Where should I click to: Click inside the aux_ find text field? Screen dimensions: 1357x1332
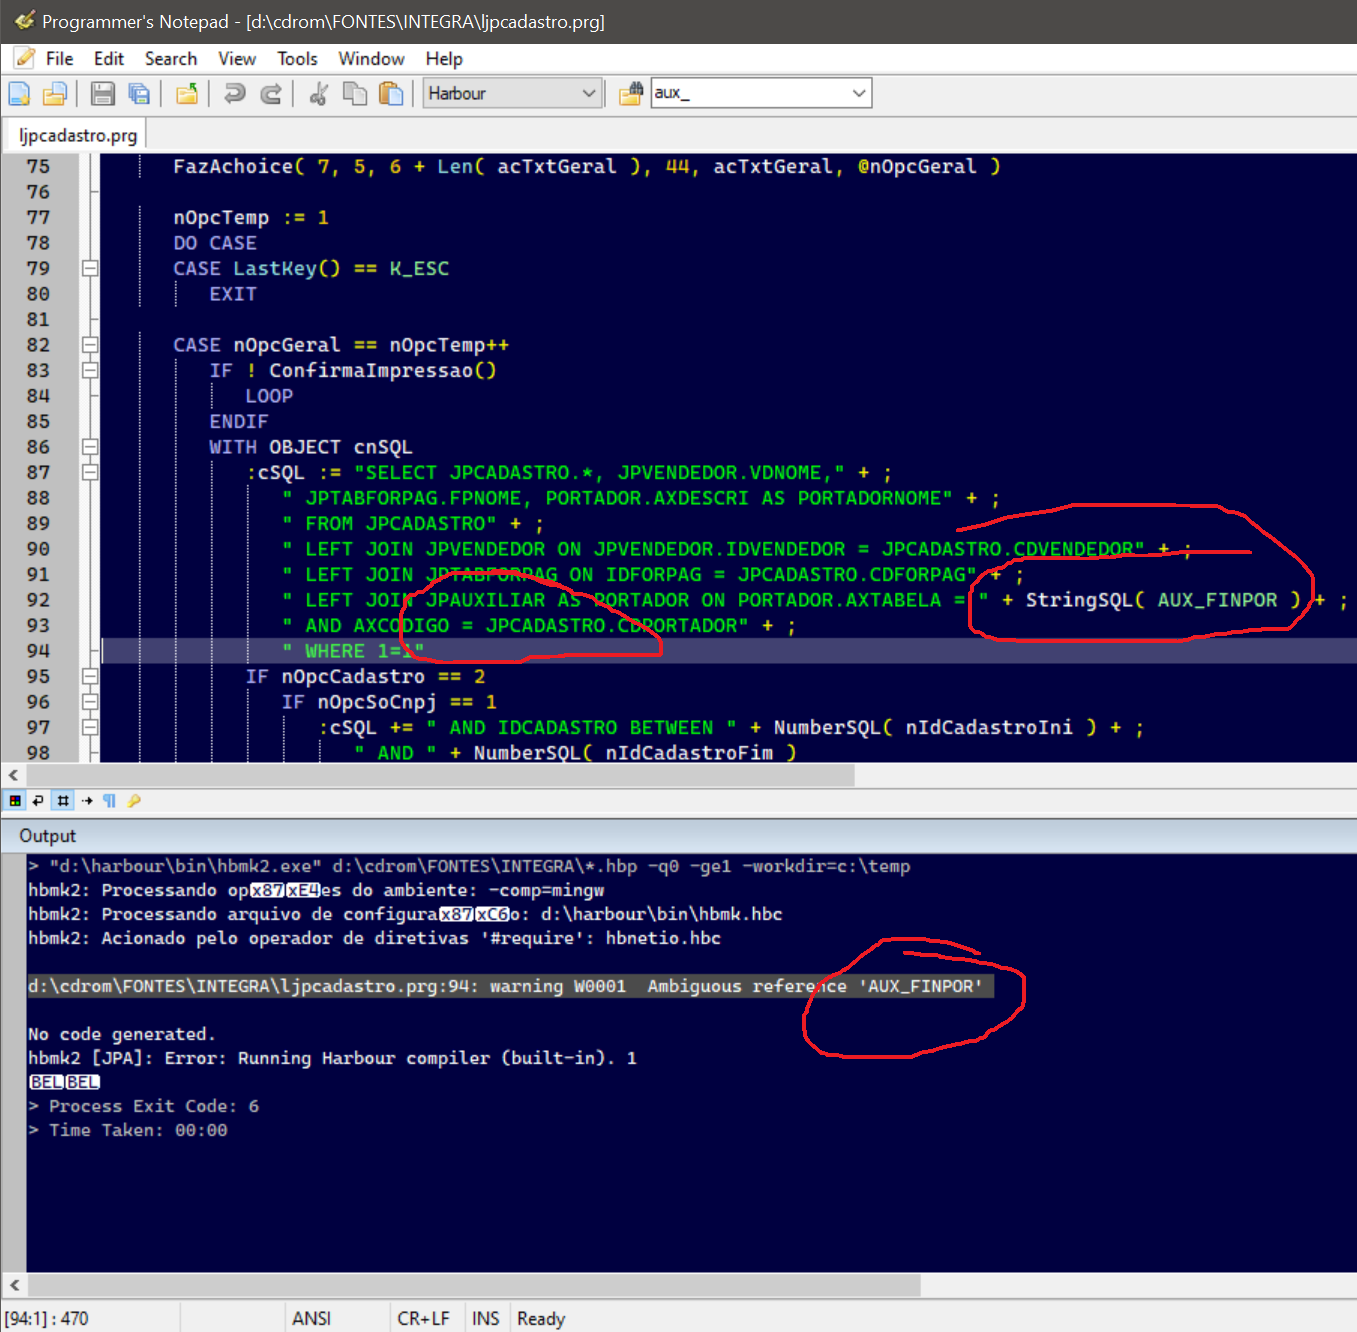click(x=745, y=94)
